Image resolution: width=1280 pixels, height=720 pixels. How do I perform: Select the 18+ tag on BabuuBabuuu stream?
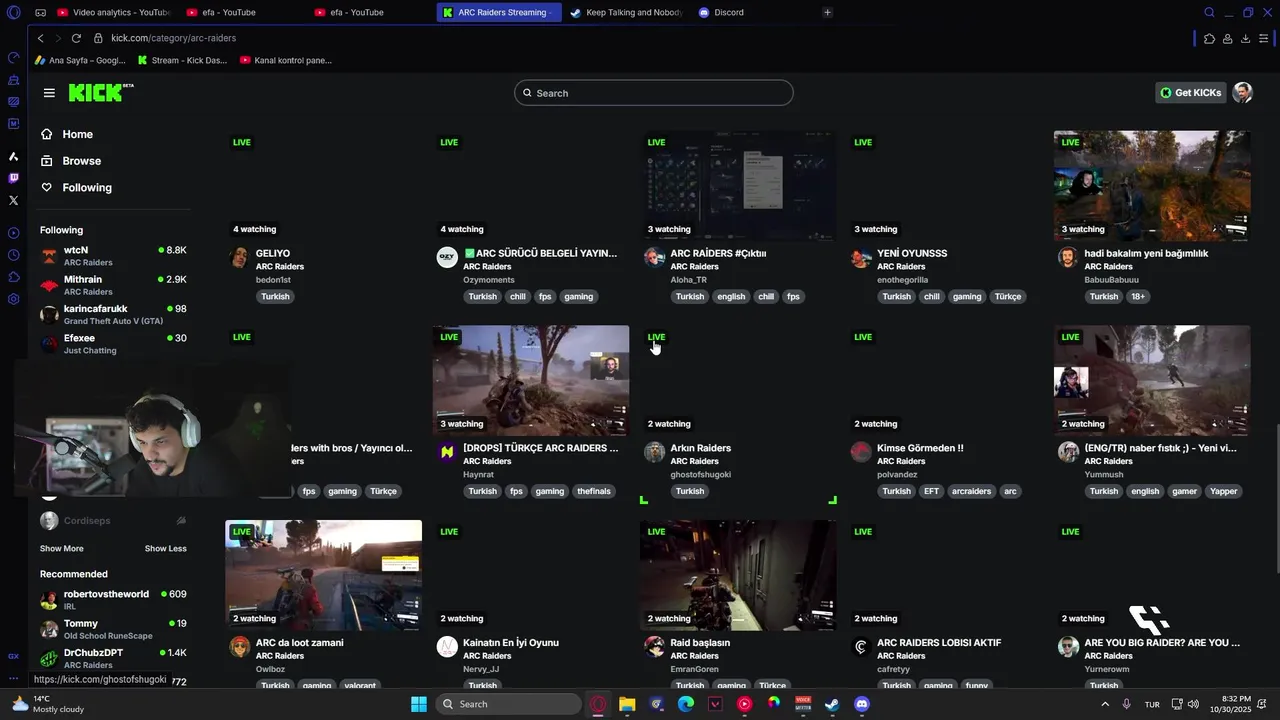[x=1138, y=297]
